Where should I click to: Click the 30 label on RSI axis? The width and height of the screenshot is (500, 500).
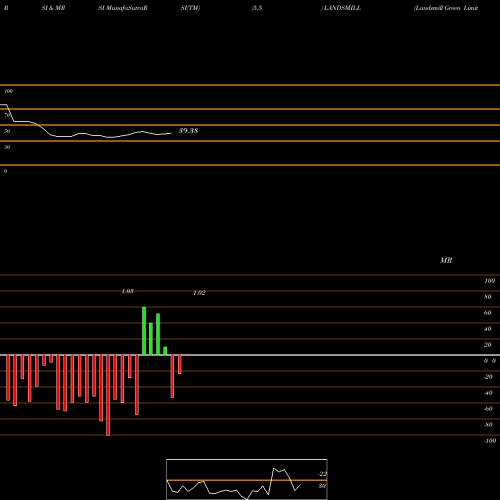coord(7,147)
